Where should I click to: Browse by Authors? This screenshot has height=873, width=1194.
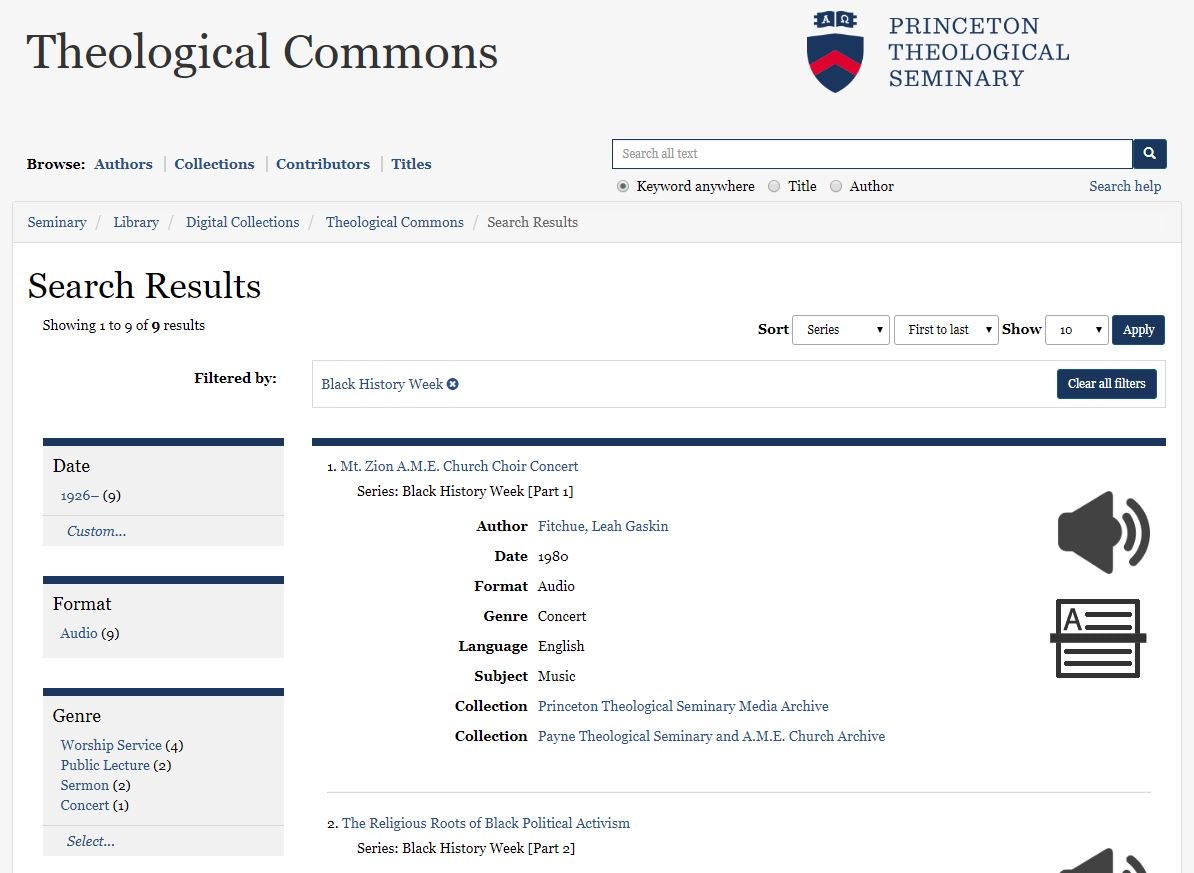(x=123, y=164)
